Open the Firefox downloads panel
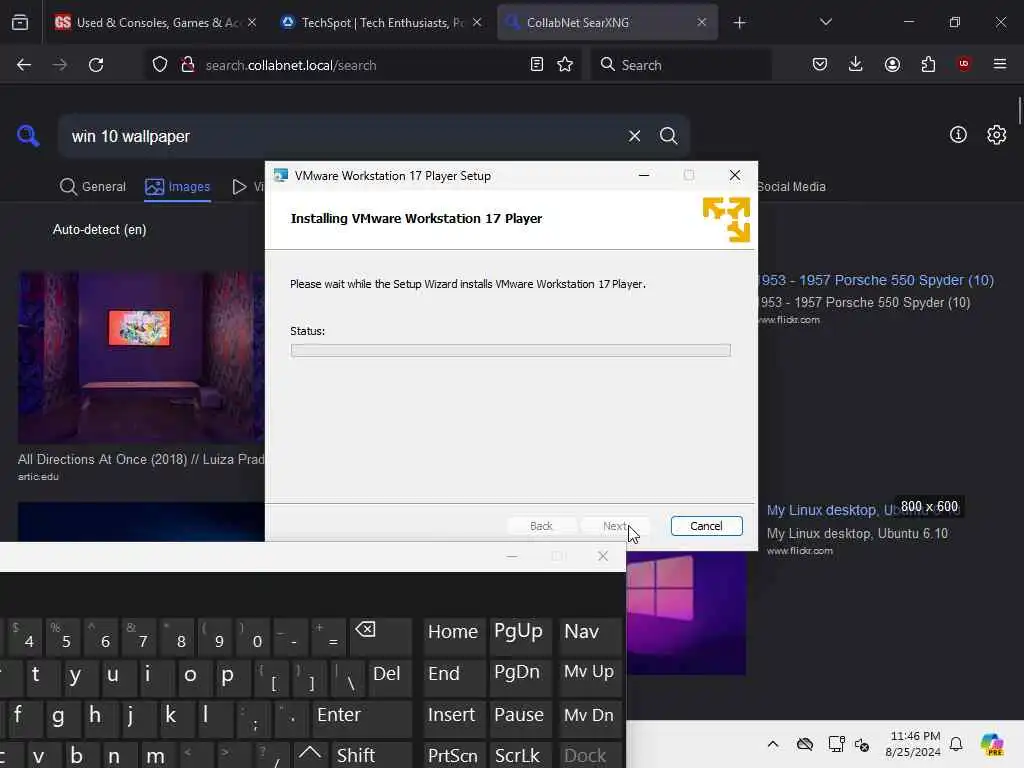Image resolution: width=1024 pixels, height=768 pixels. pyautogui.click(x=856, y=65)
